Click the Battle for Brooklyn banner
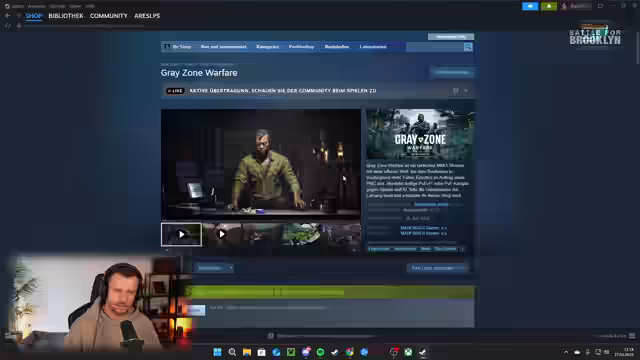The image size is (640, 360). click(x=595, y=35)
